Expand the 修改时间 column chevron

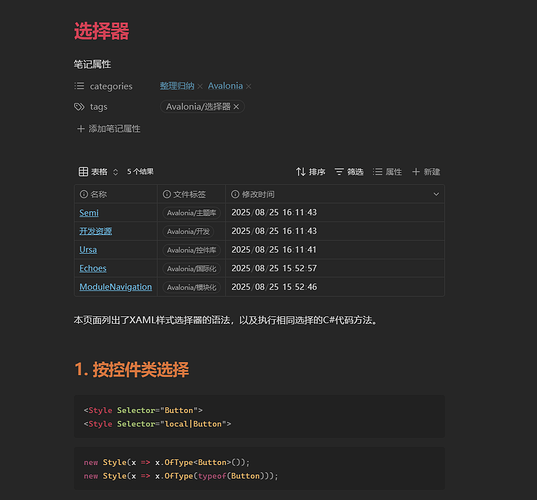[436, 194]
